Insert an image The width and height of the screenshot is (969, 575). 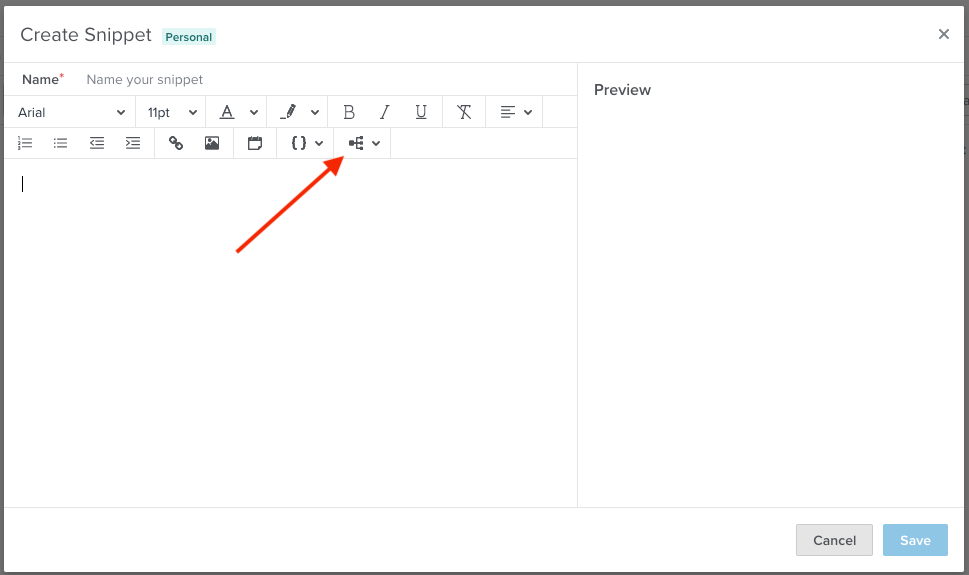click(x=212, y=143)
